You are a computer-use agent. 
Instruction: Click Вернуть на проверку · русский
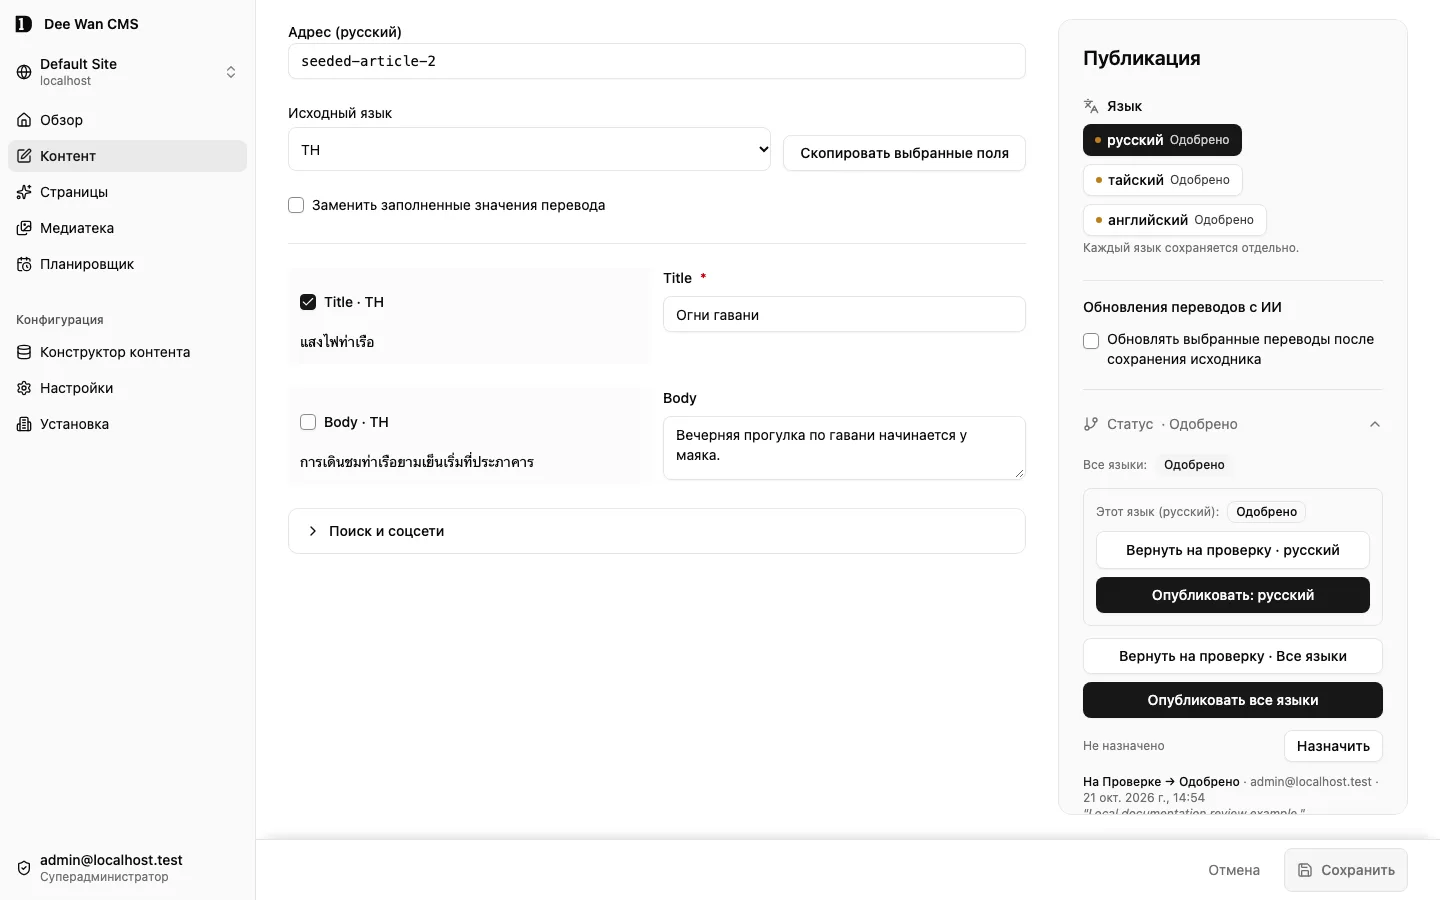pyautogui.click(x=1233, y=550)
